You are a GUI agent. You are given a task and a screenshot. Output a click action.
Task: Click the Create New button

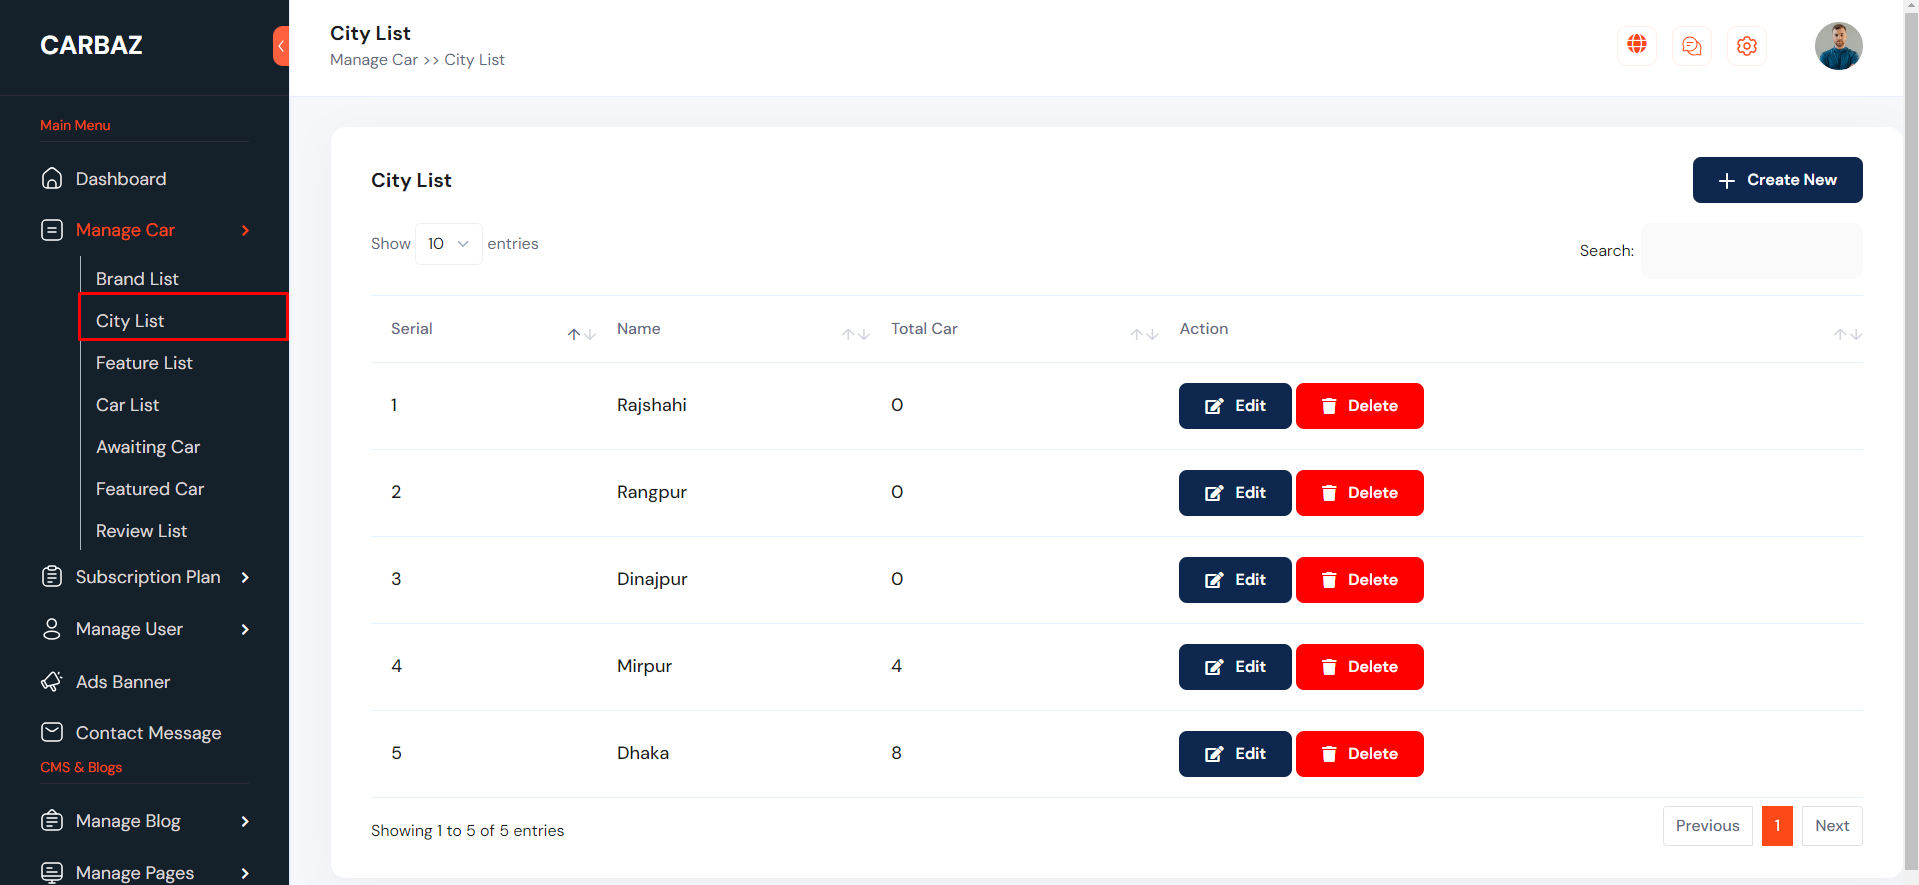tap(1776, 180)
